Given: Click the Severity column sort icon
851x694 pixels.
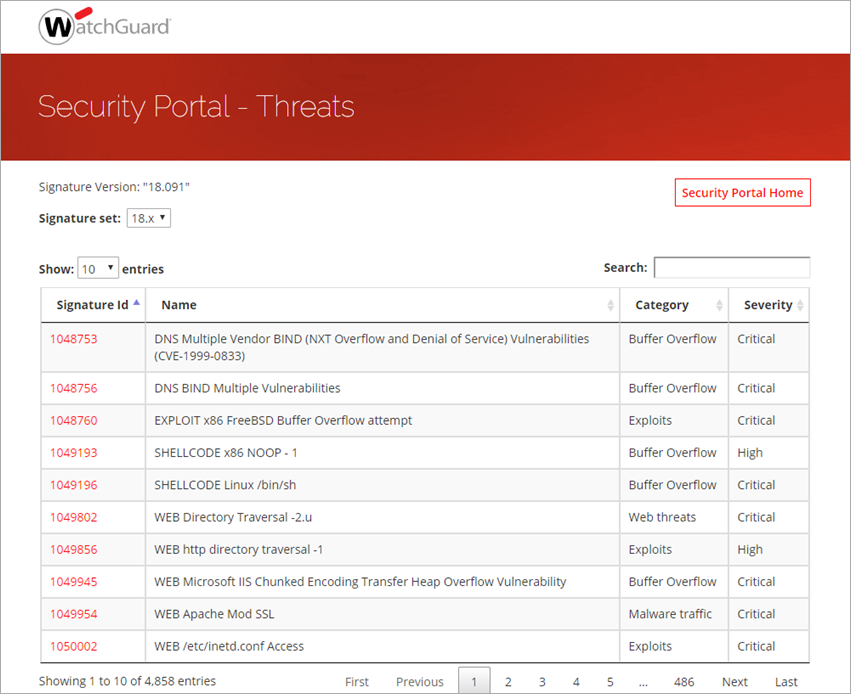Looking at the screenshot, I should (800, 304).
